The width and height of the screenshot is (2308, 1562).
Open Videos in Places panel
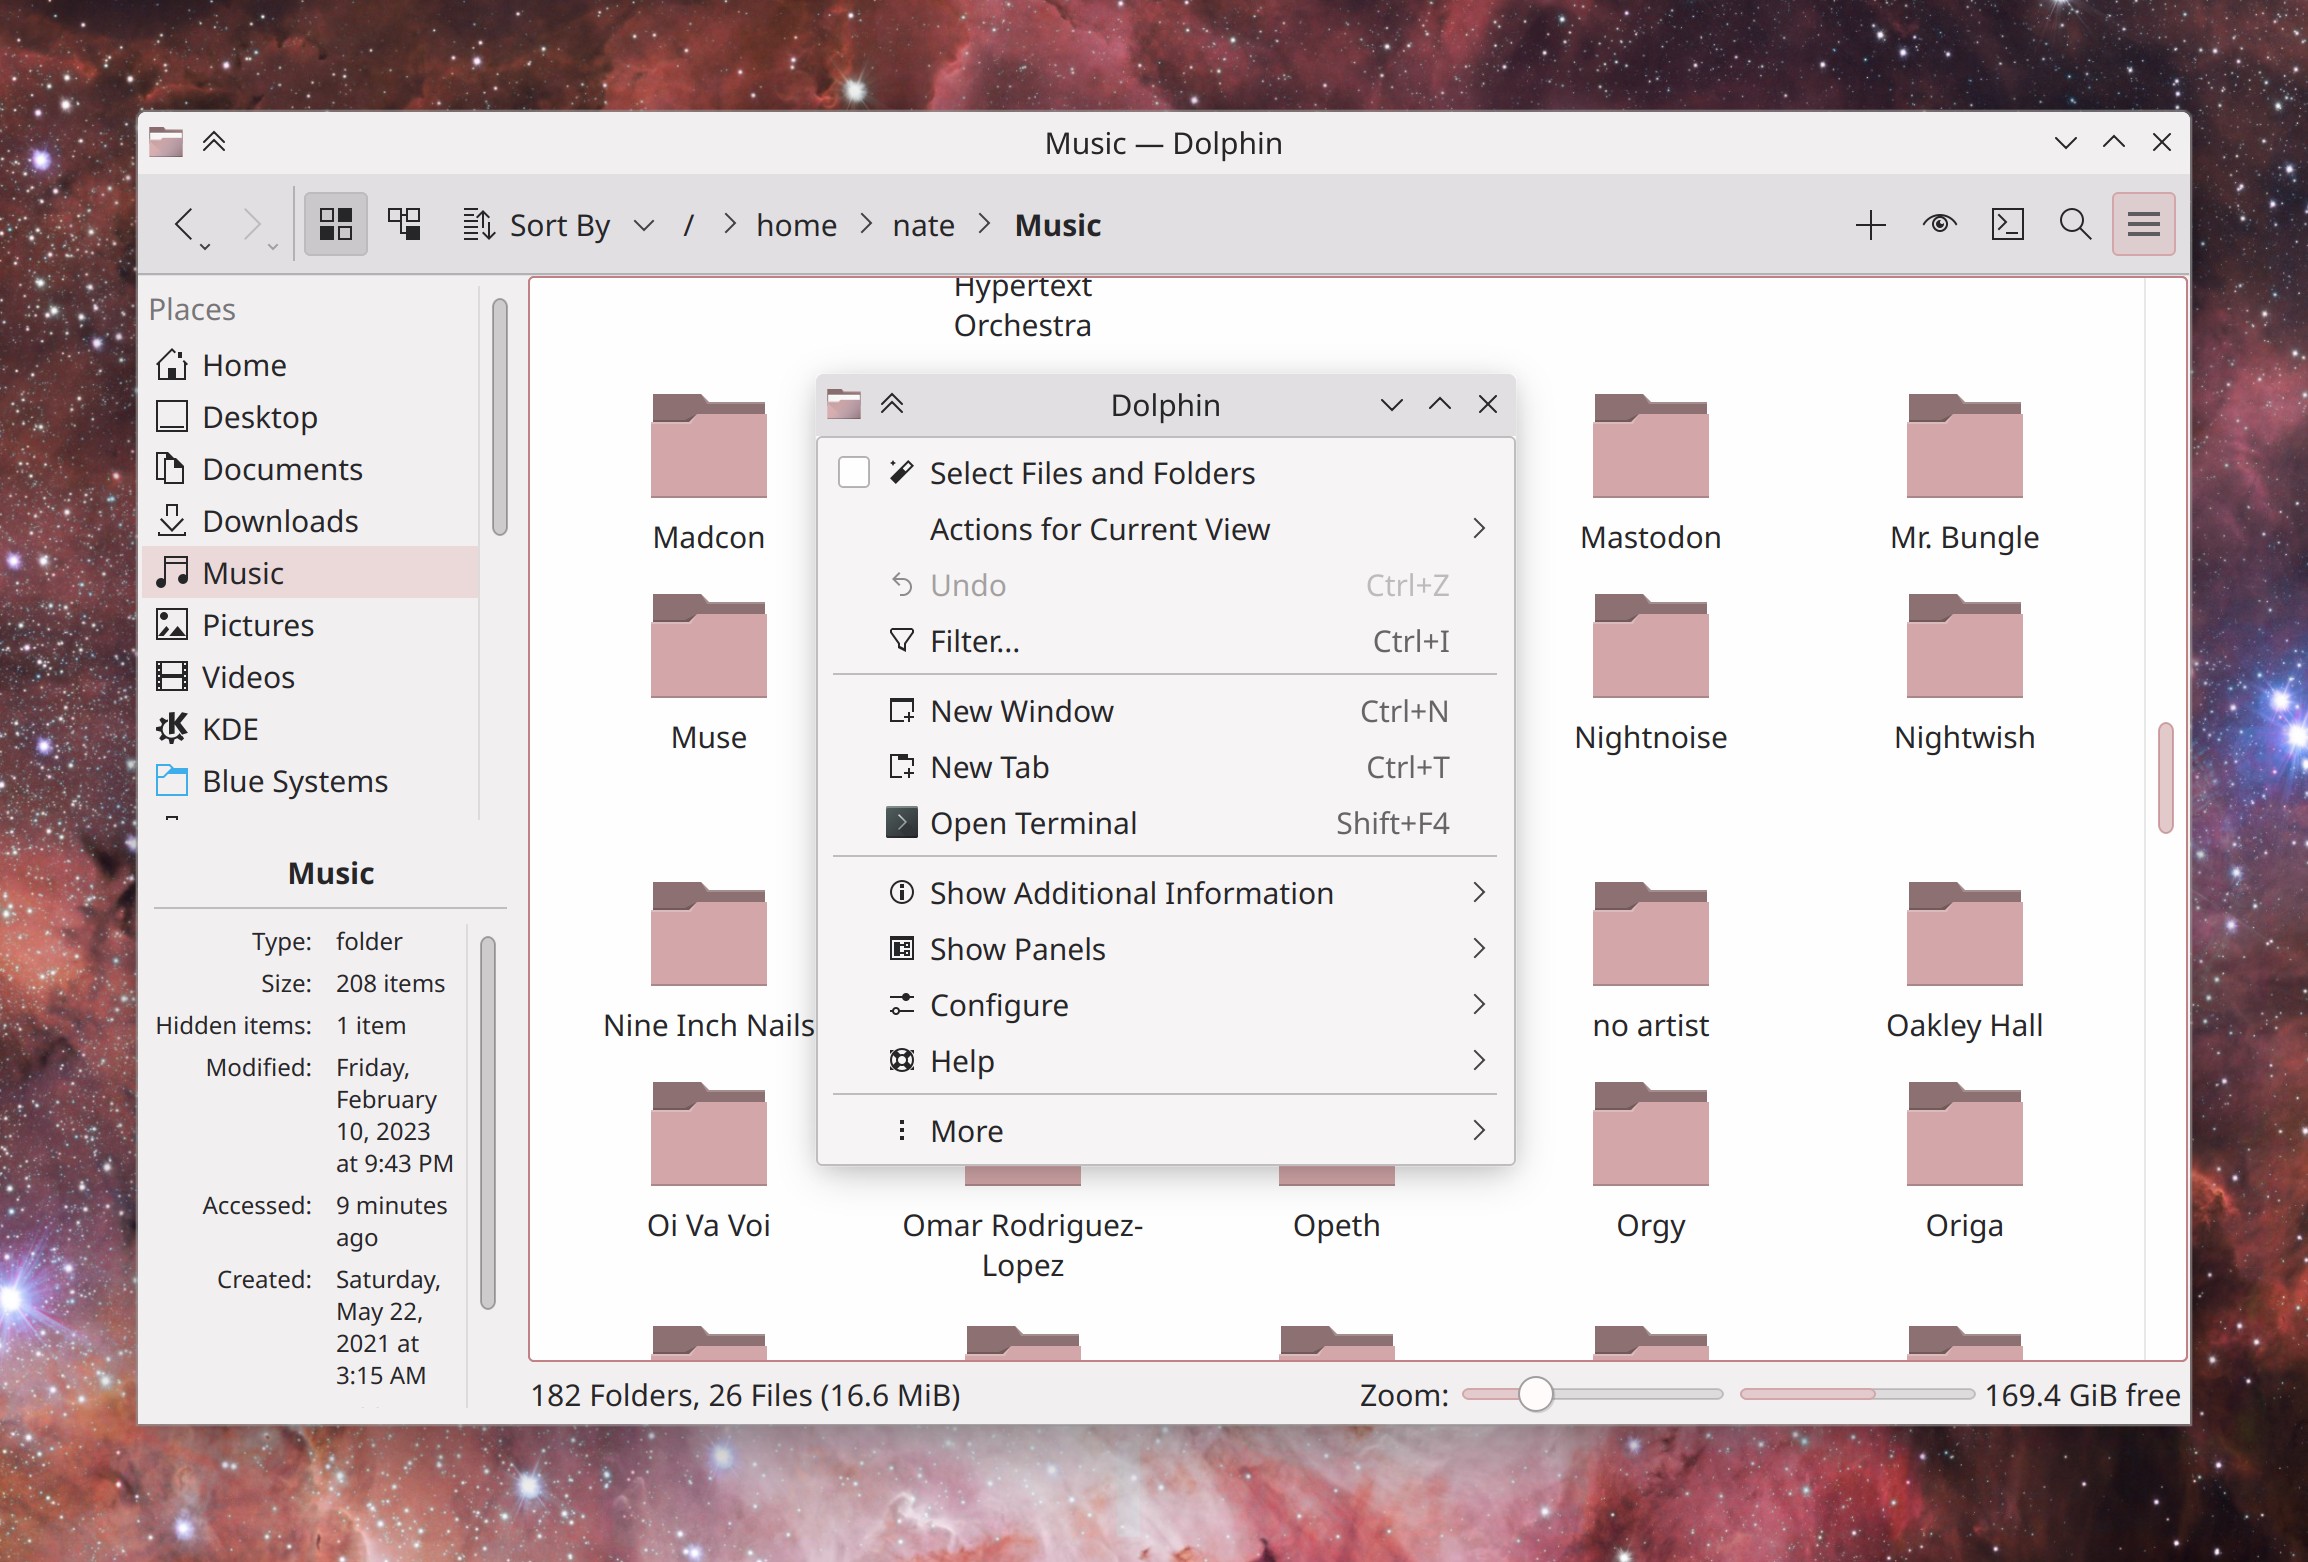coord(311,677)
